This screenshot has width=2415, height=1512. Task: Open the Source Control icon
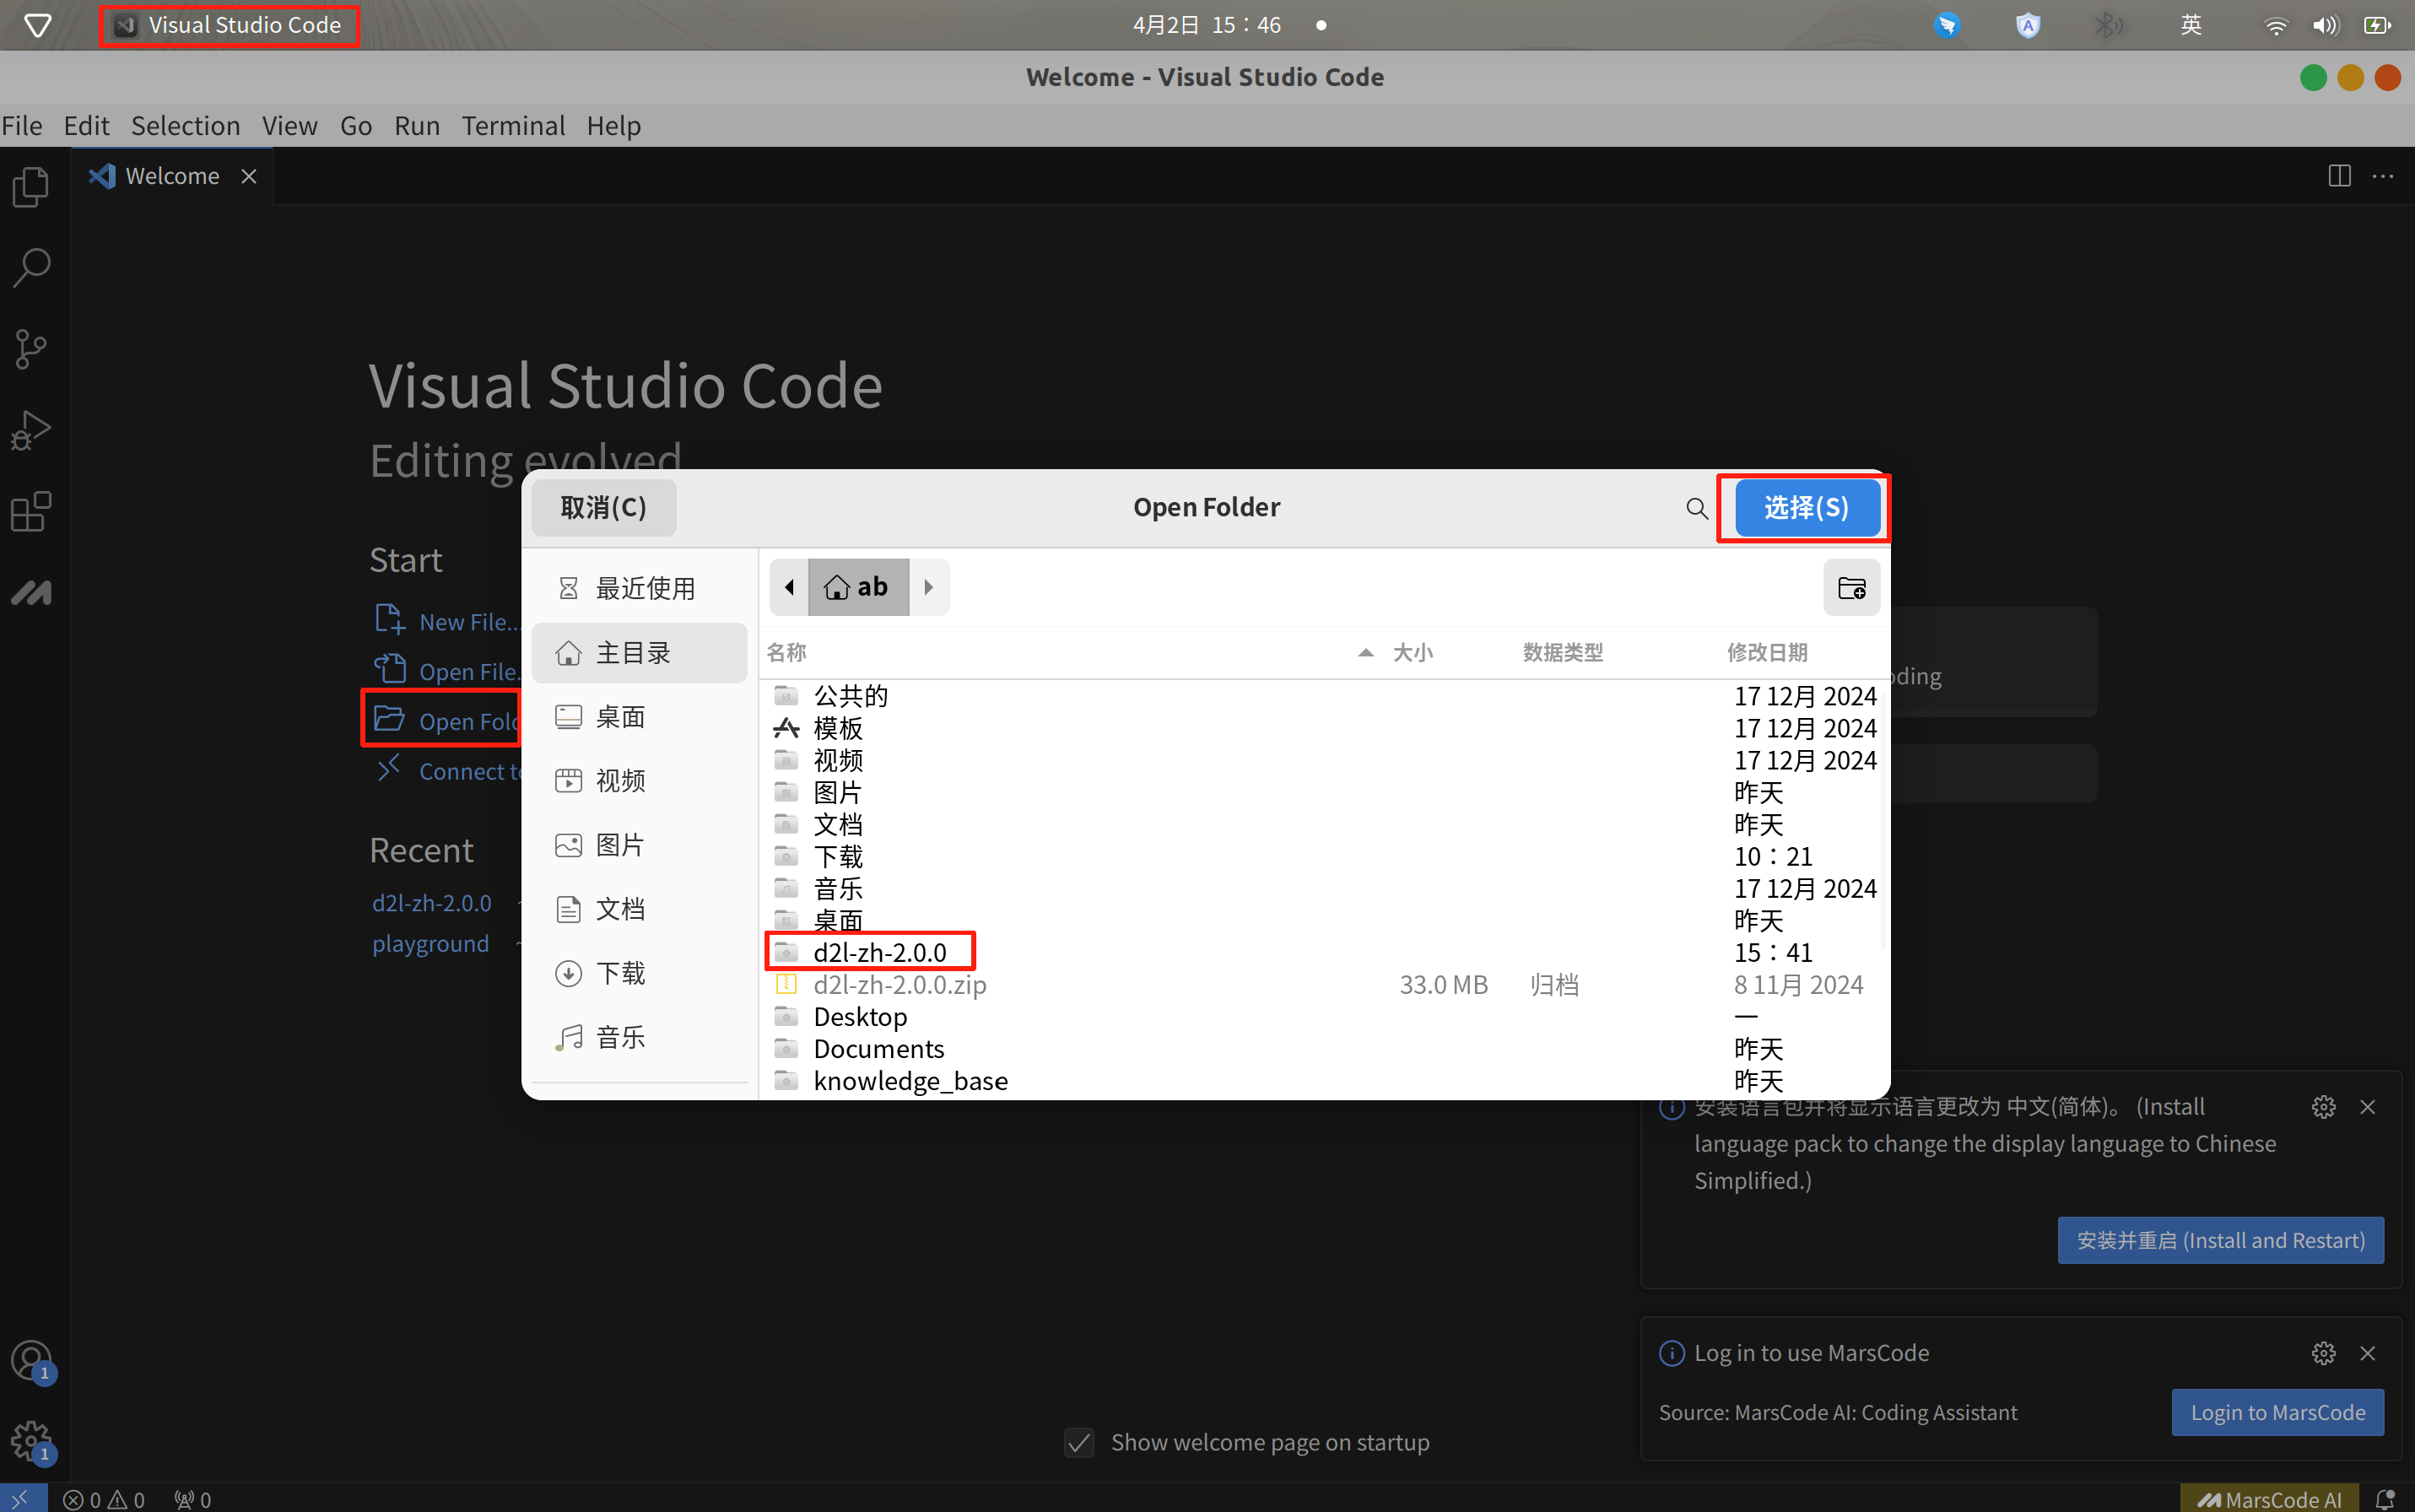point(30,348)
